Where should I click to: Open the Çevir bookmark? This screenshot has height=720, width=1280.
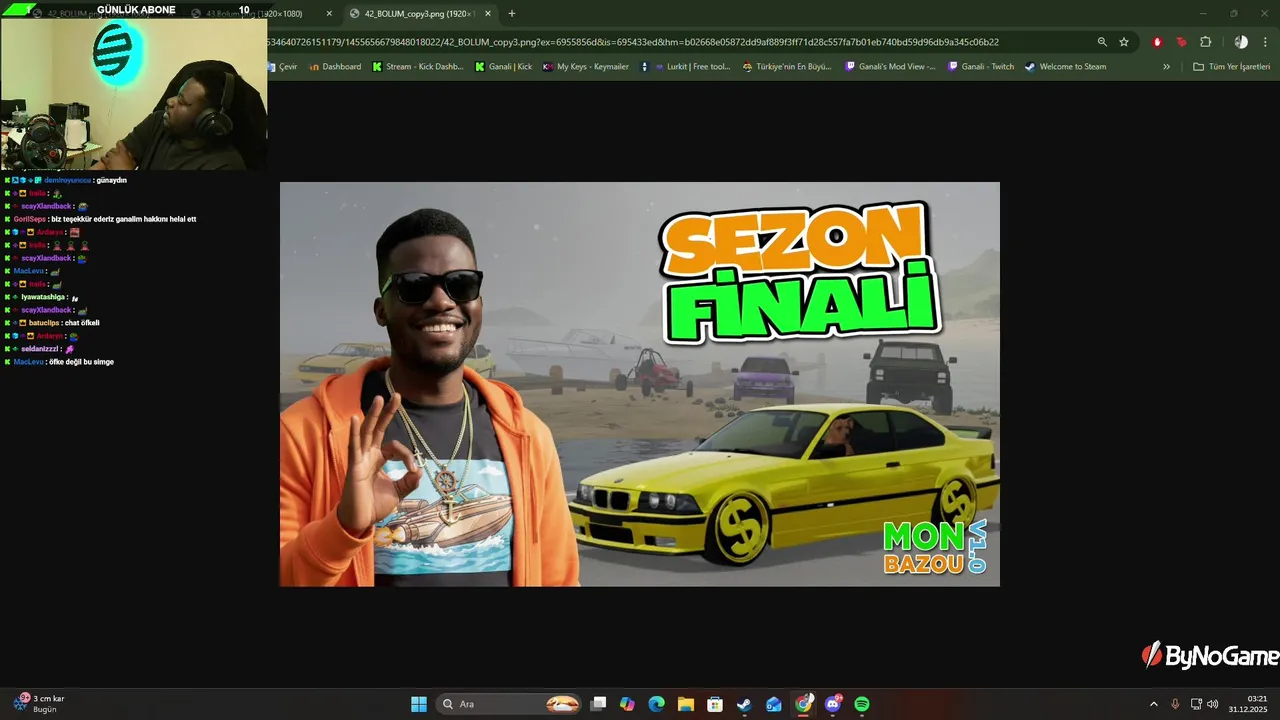(282, 67)
